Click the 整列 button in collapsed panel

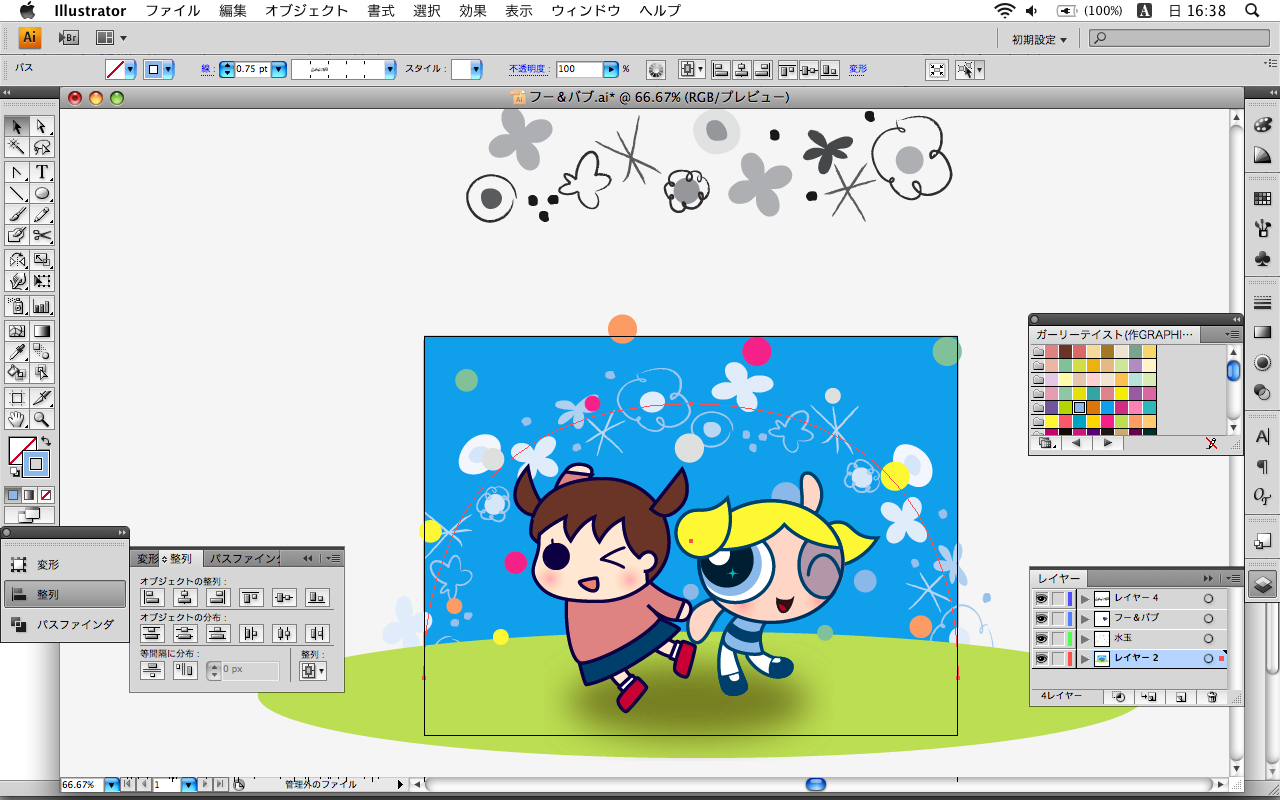pos(65,594)
